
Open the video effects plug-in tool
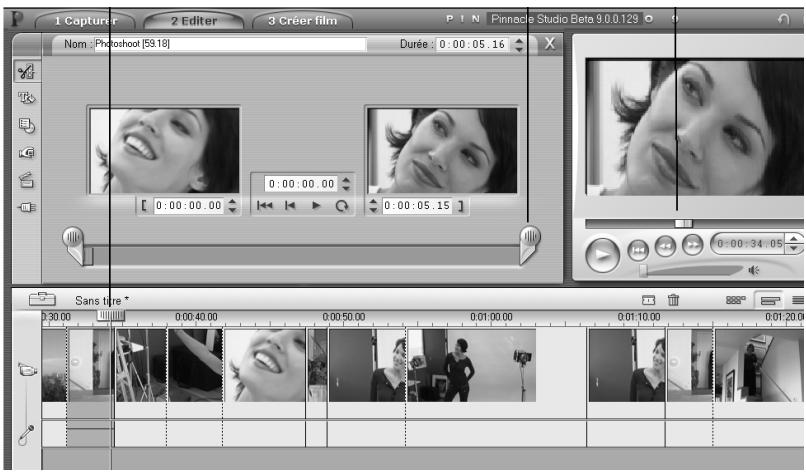26,207
